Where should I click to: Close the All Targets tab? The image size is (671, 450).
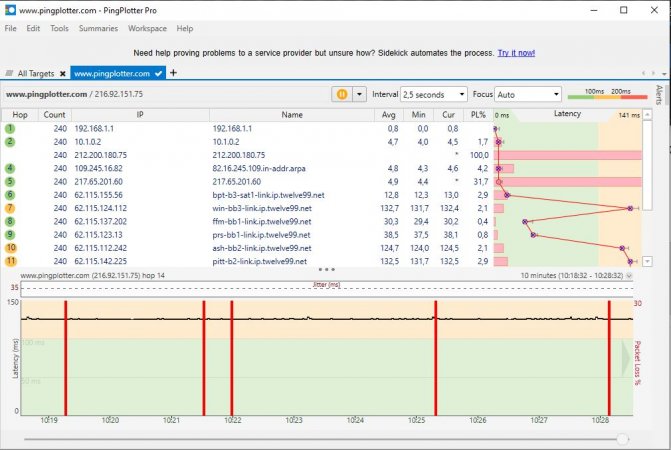[63, 74]
